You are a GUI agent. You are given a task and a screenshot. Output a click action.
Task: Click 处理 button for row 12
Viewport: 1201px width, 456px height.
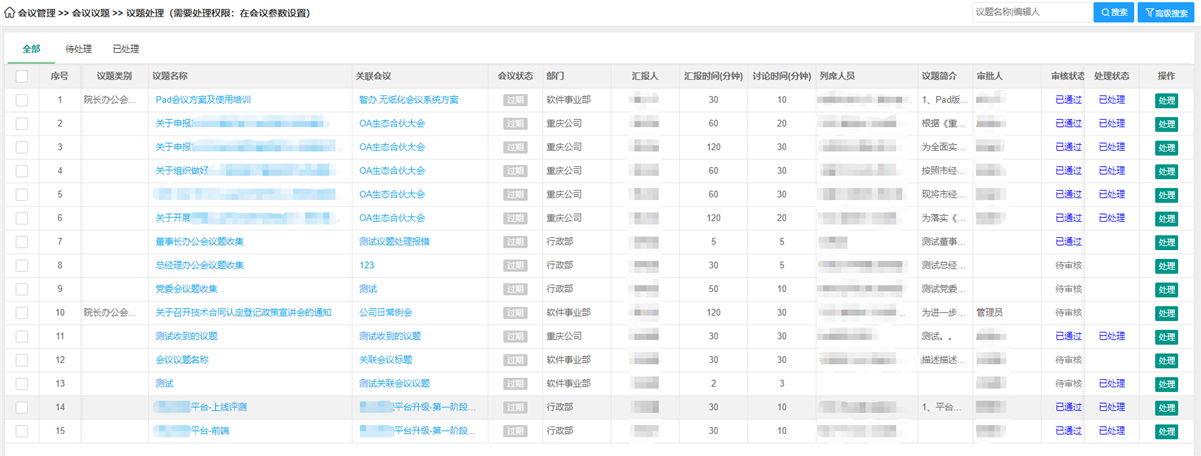coord(1166,360)
